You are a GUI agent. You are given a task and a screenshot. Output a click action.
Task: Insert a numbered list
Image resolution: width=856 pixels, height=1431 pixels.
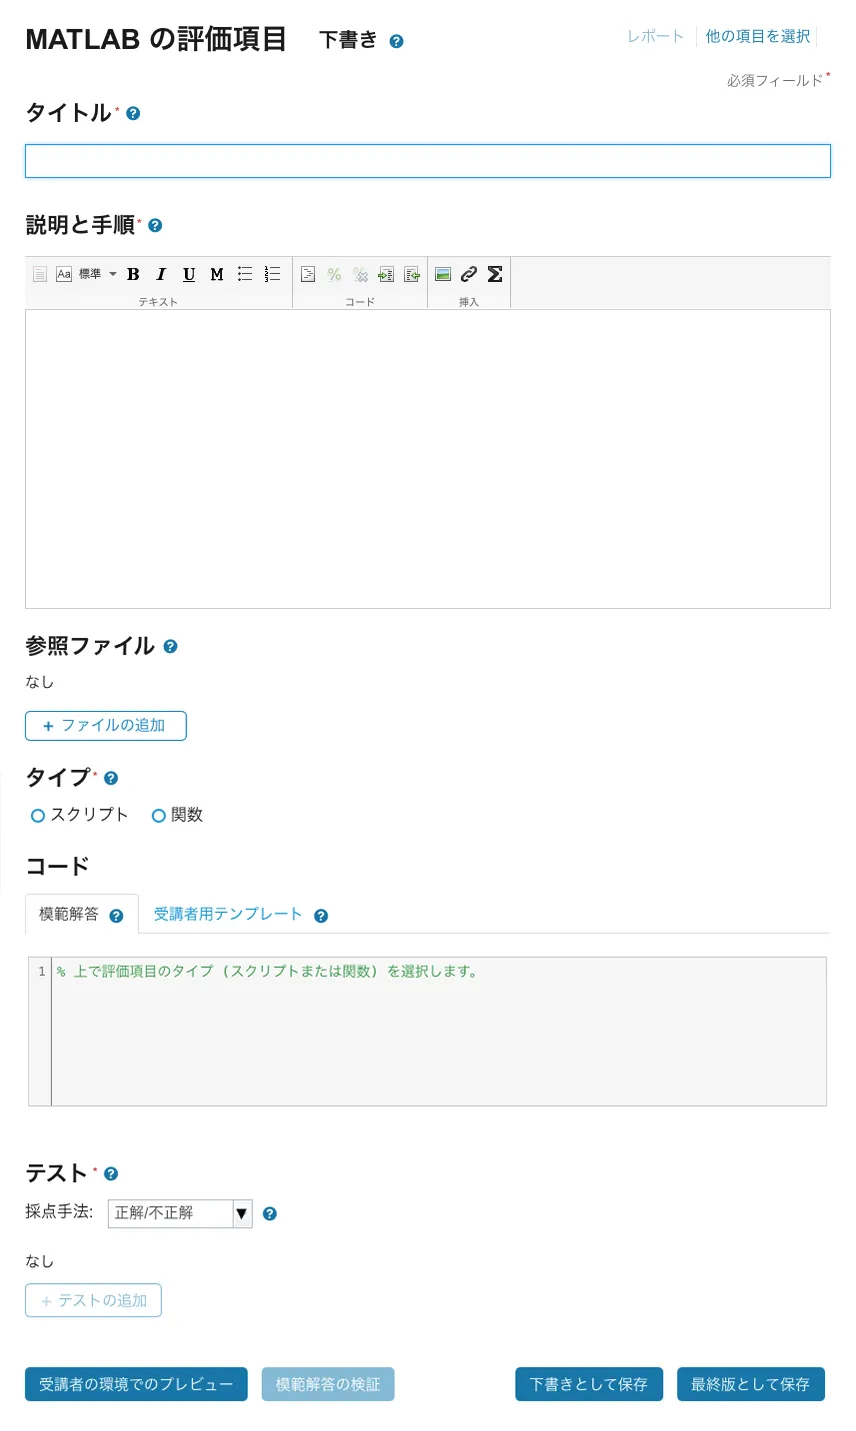point(272,274)
